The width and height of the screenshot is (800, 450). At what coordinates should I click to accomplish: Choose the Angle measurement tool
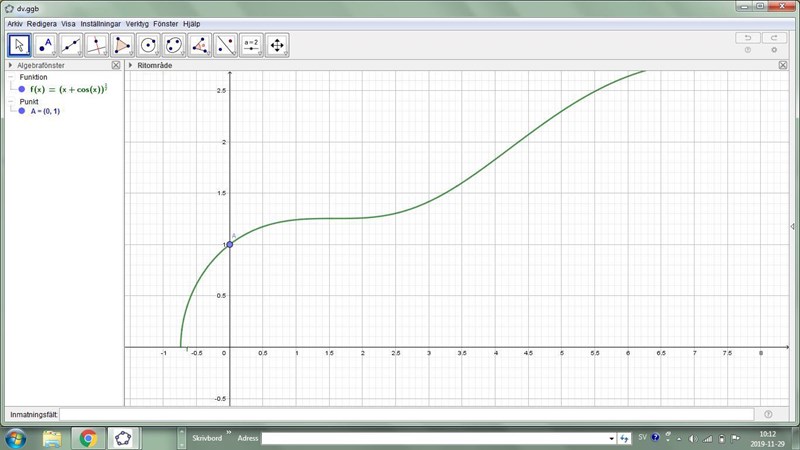[200, 45]
